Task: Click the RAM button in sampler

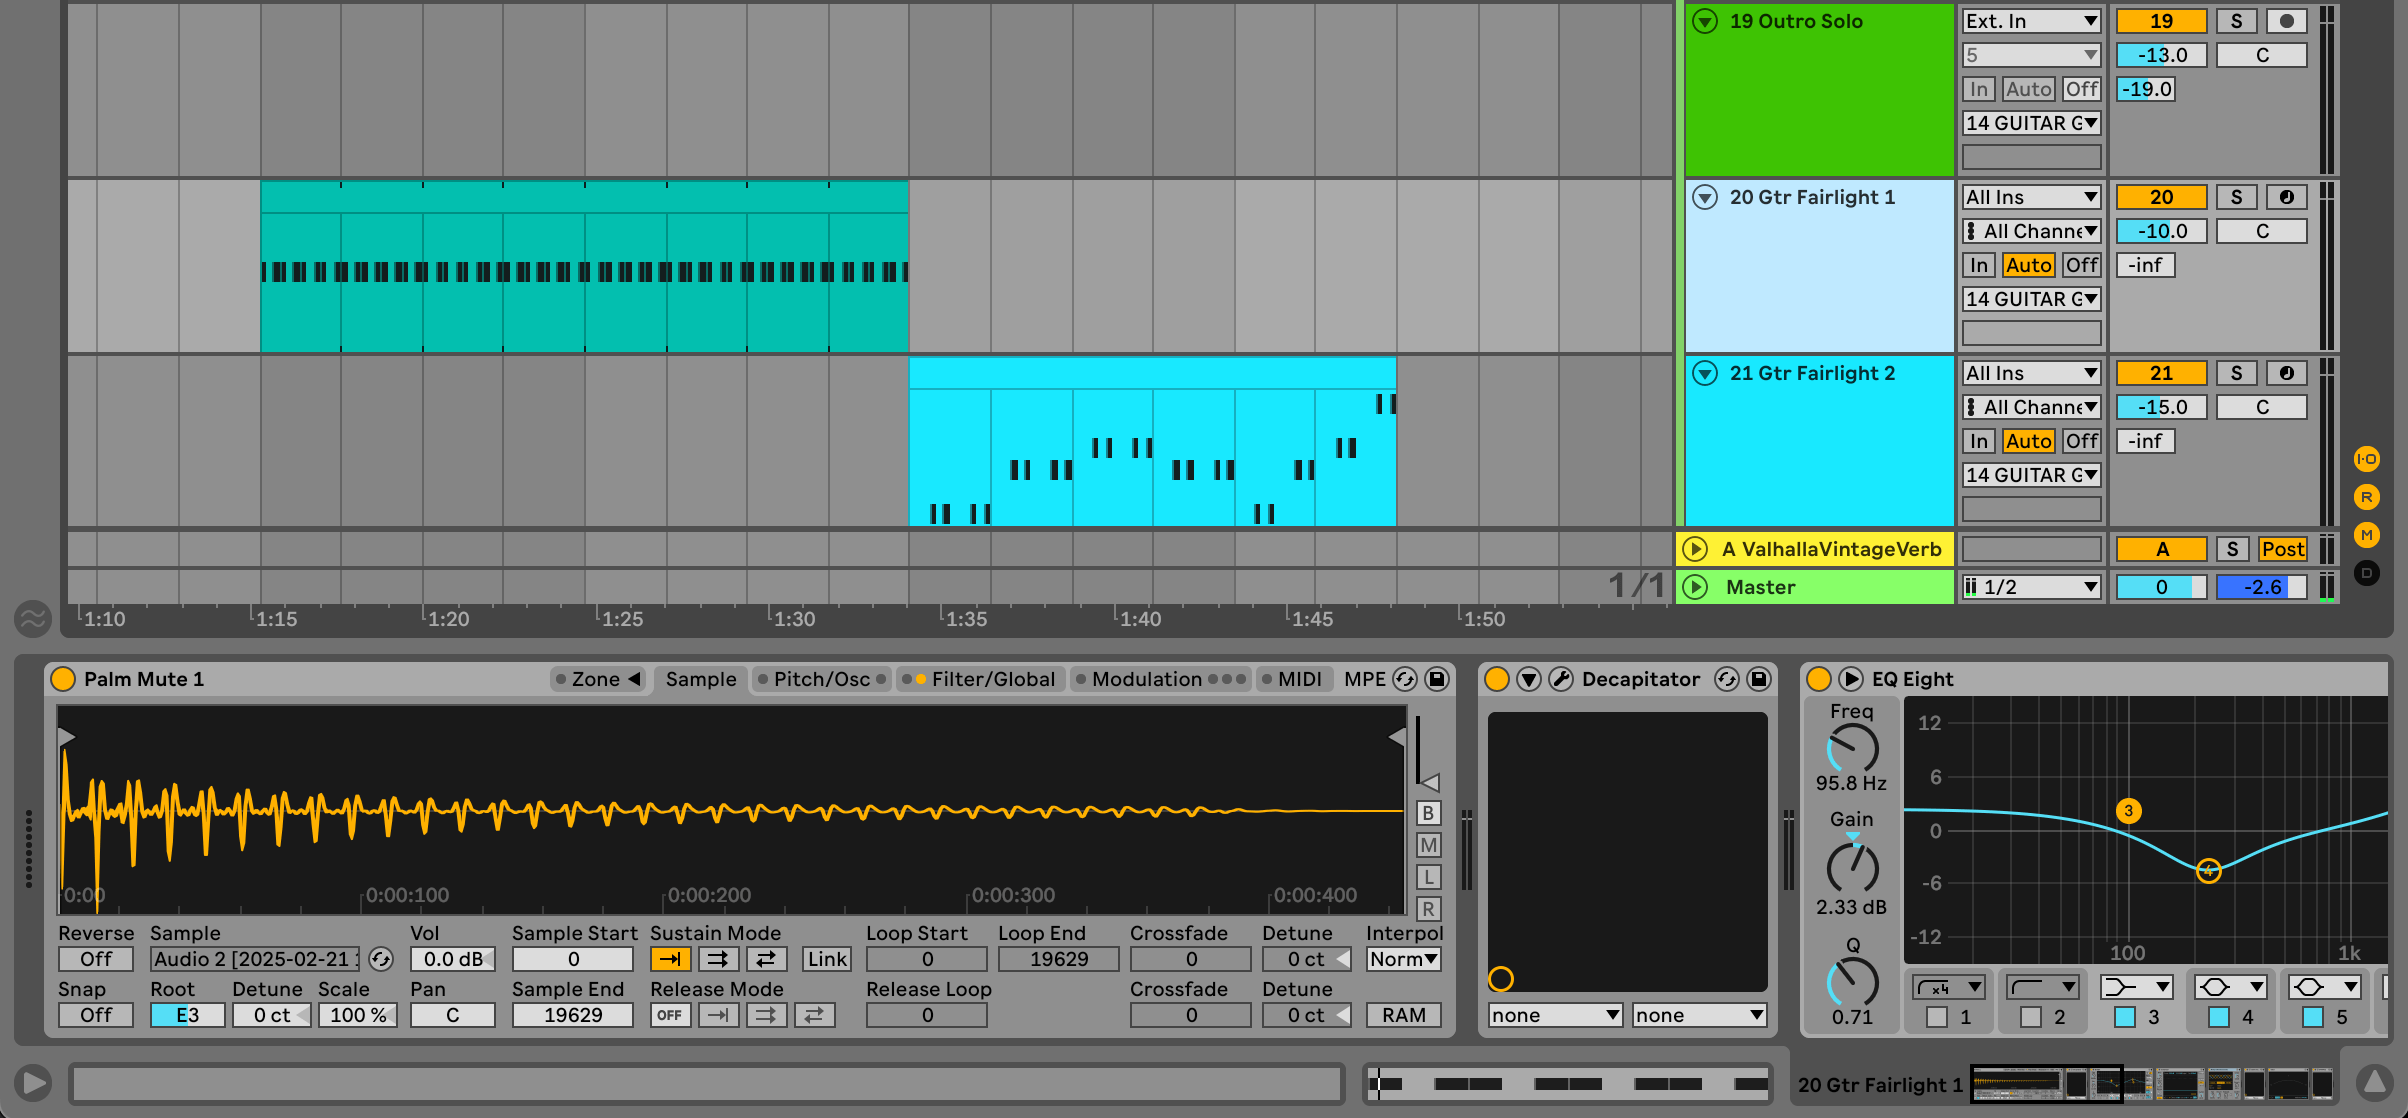Action: pos(1403,1015)
